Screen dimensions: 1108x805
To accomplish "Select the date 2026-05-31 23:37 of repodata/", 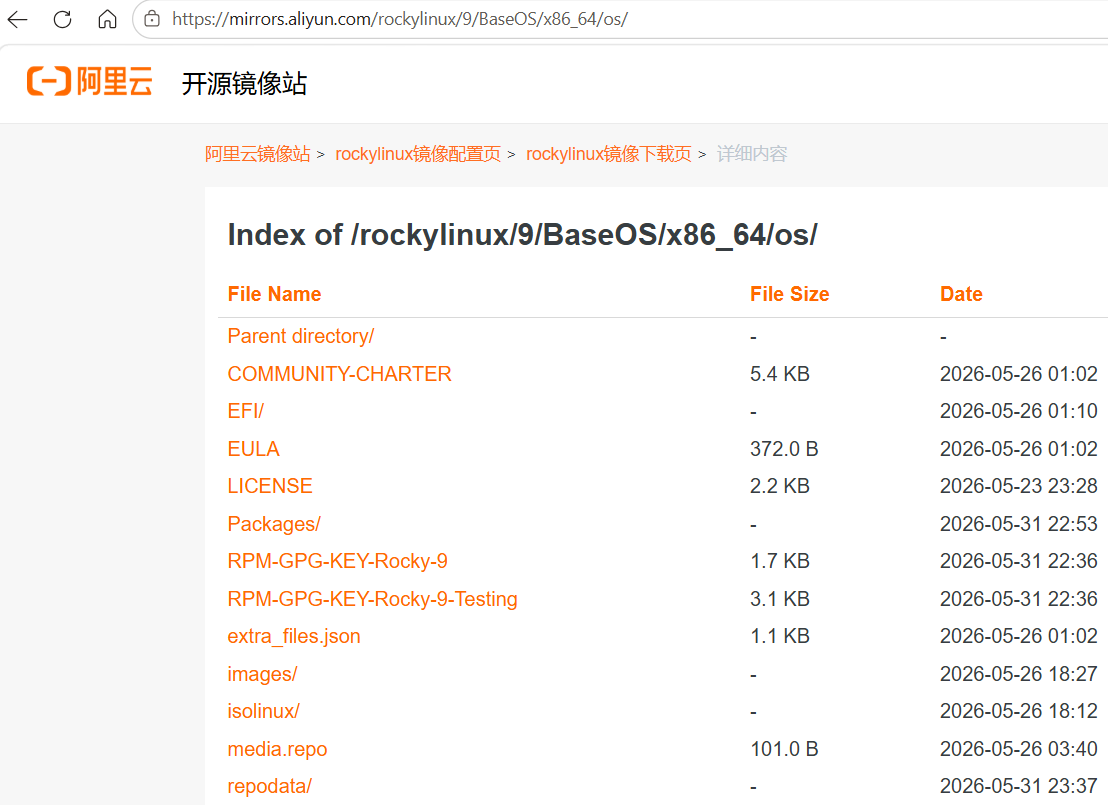I will point(1018,786).
